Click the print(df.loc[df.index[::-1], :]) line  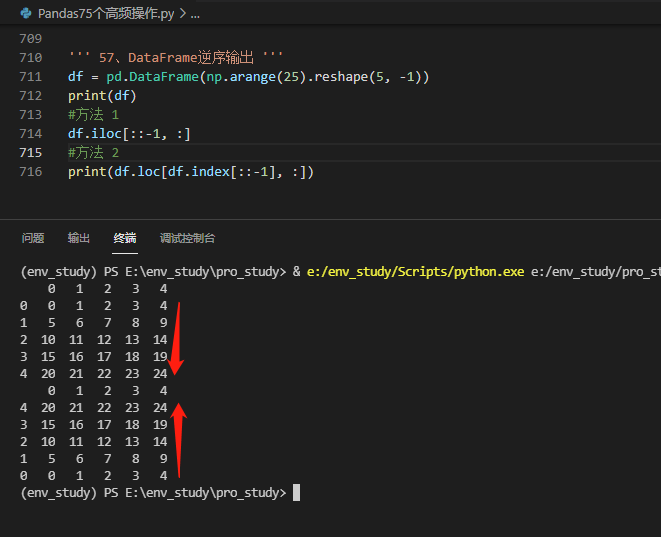point(191,172)
